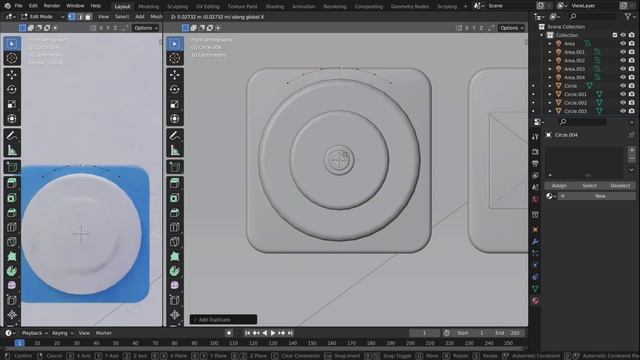Select the Move tool in the reference-image viewport
The image size is (640, 360).
click(12, 75)
